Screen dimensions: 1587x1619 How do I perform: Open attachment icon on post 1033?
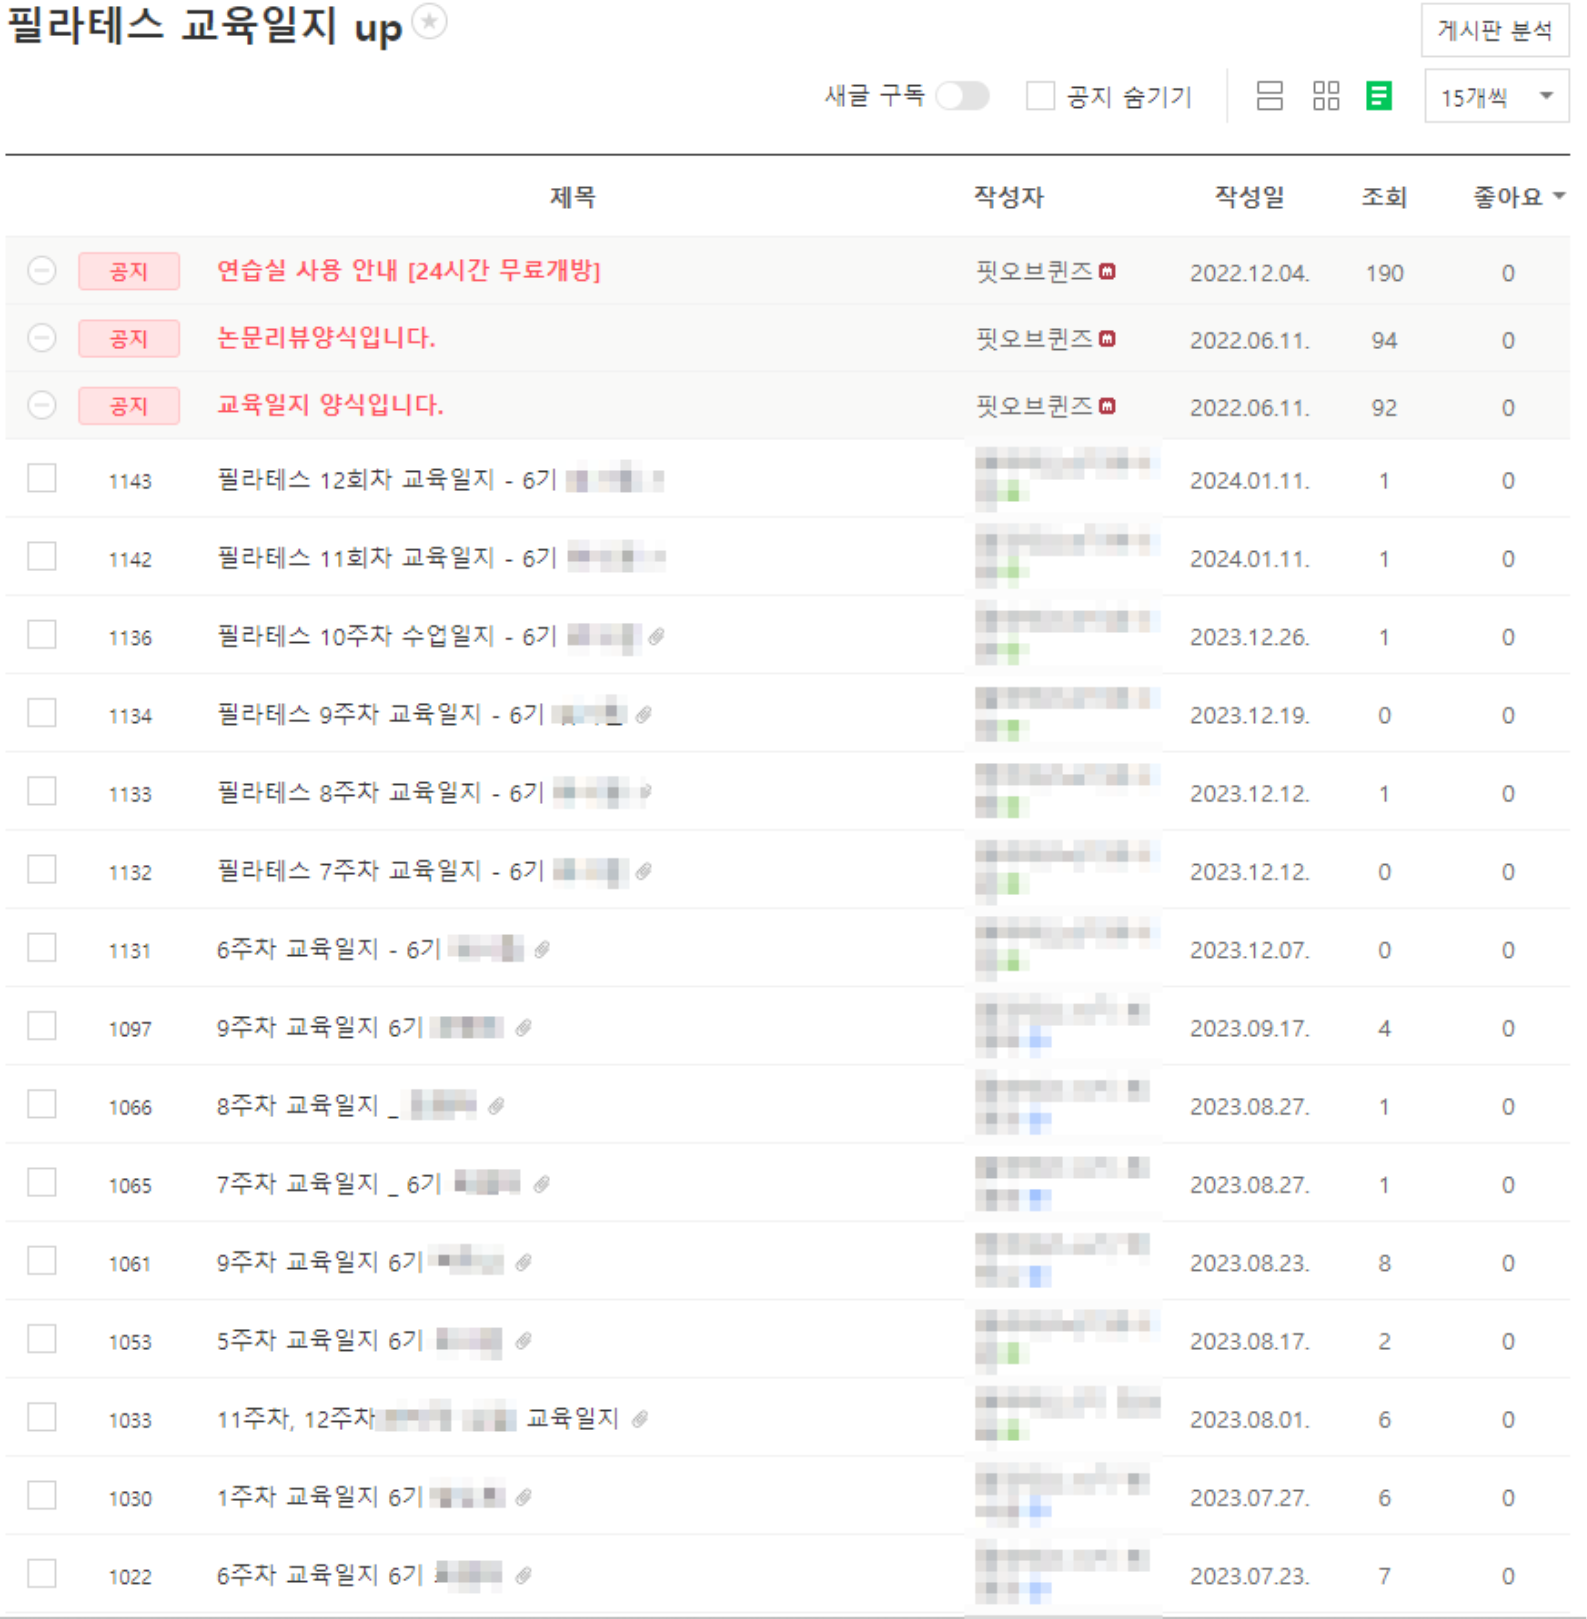[640, 1418]
